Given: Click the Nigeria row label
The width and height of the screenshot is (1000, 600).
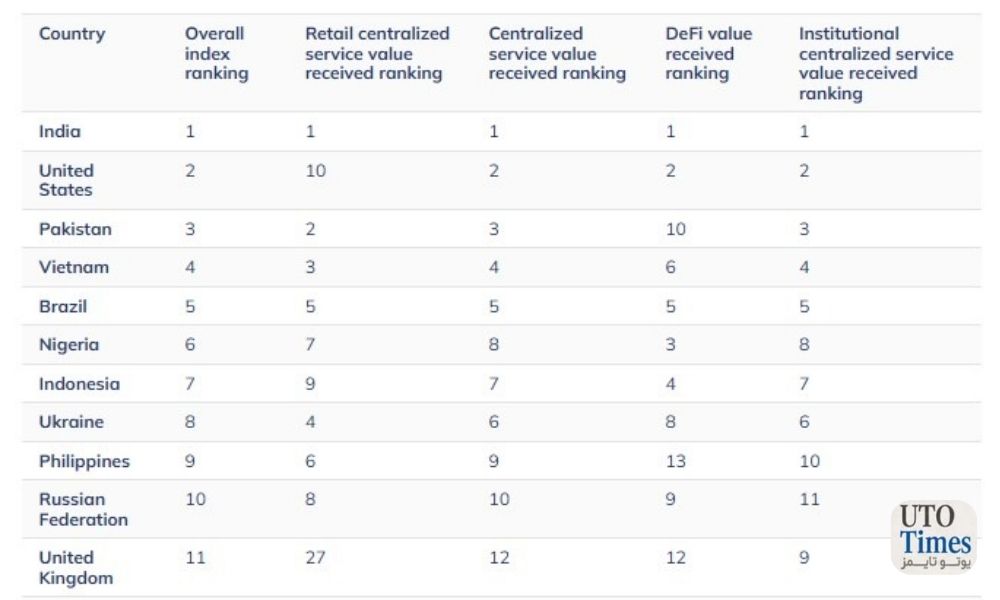Looking at the screenshot, I should pyautogui.click(x=69, y=345).
